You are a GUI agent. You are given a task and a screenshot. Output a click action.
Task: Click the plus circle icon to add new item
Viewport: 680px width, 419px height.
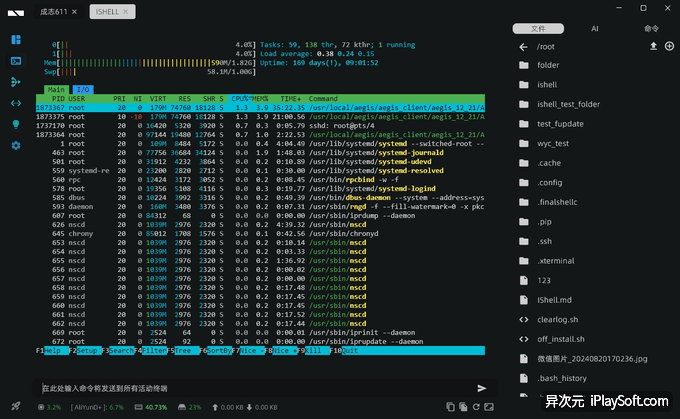click(670, 46)
